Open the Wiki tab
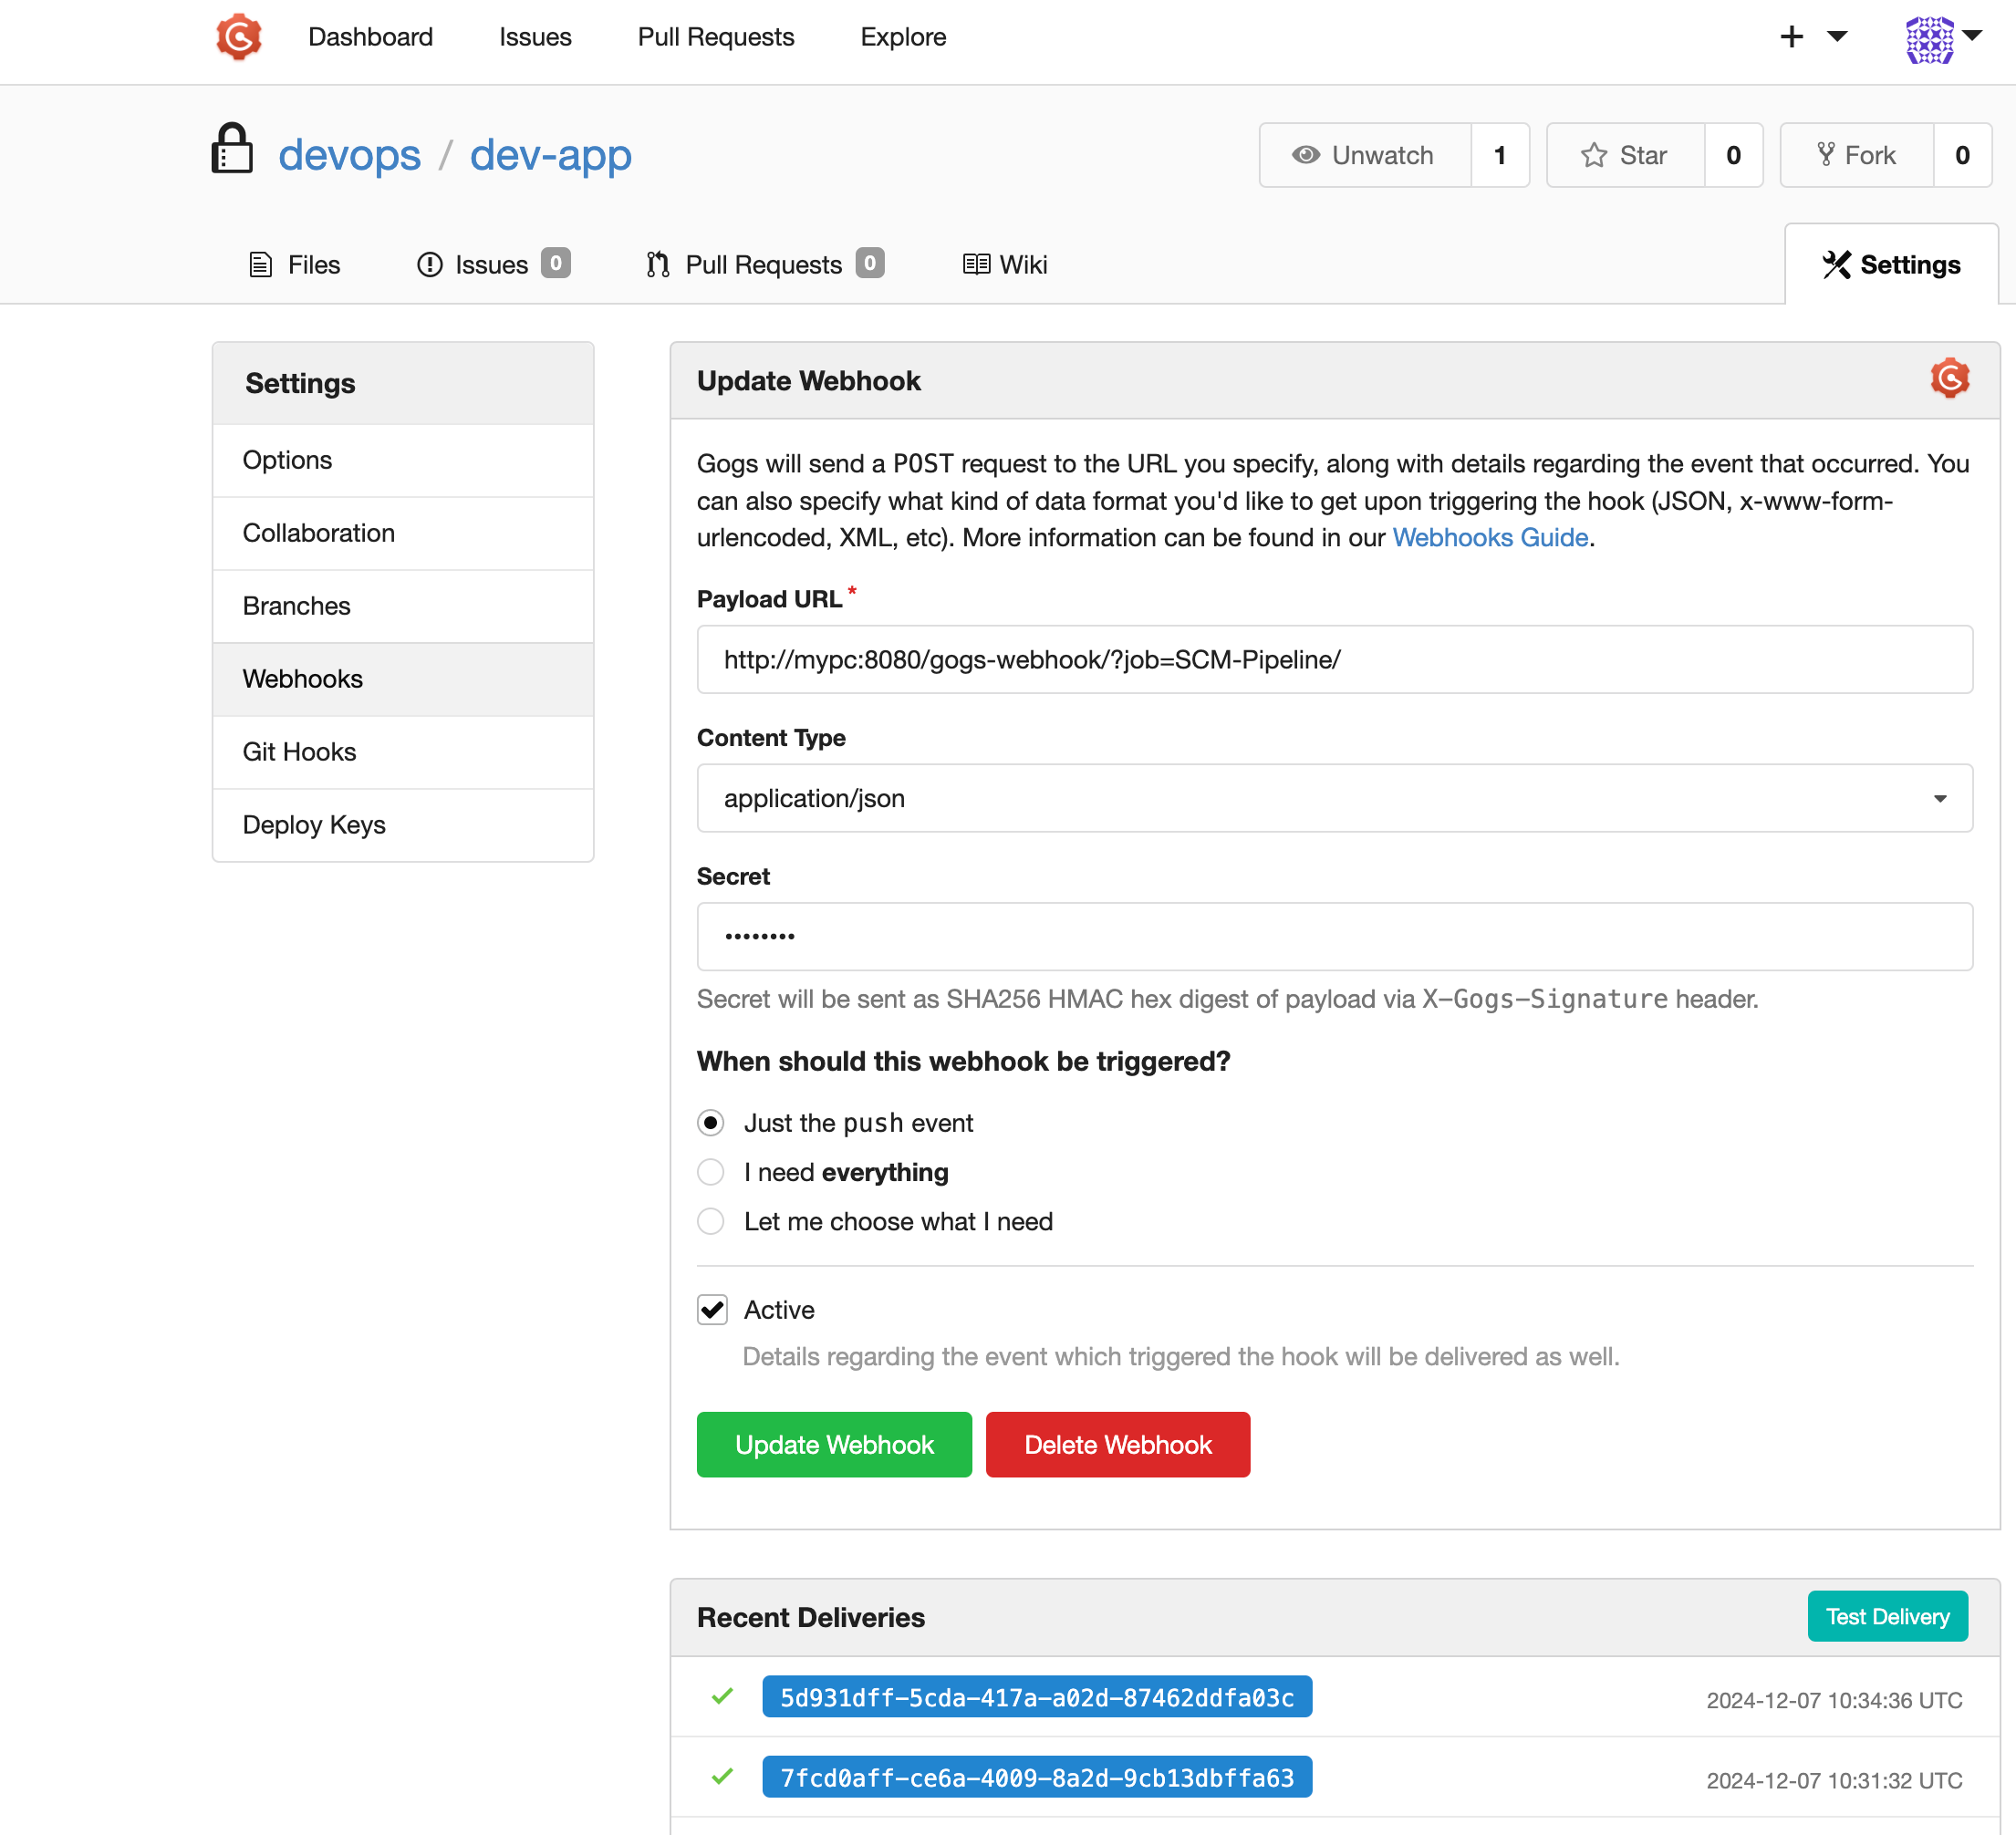The width and height of the screenshot is (2016, 1835). click(1005, 264)
